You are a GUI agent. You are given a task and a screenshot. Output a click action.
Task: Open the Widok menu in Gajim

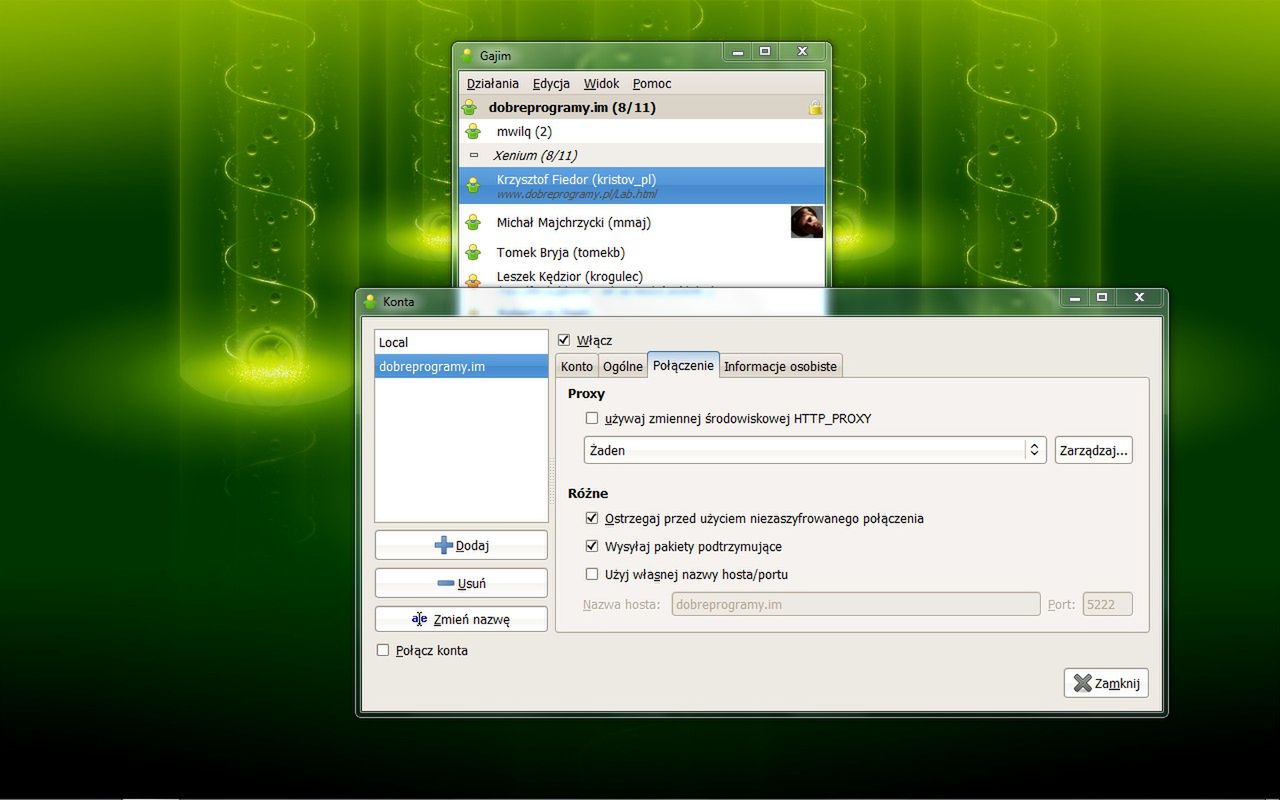[601, 84]
